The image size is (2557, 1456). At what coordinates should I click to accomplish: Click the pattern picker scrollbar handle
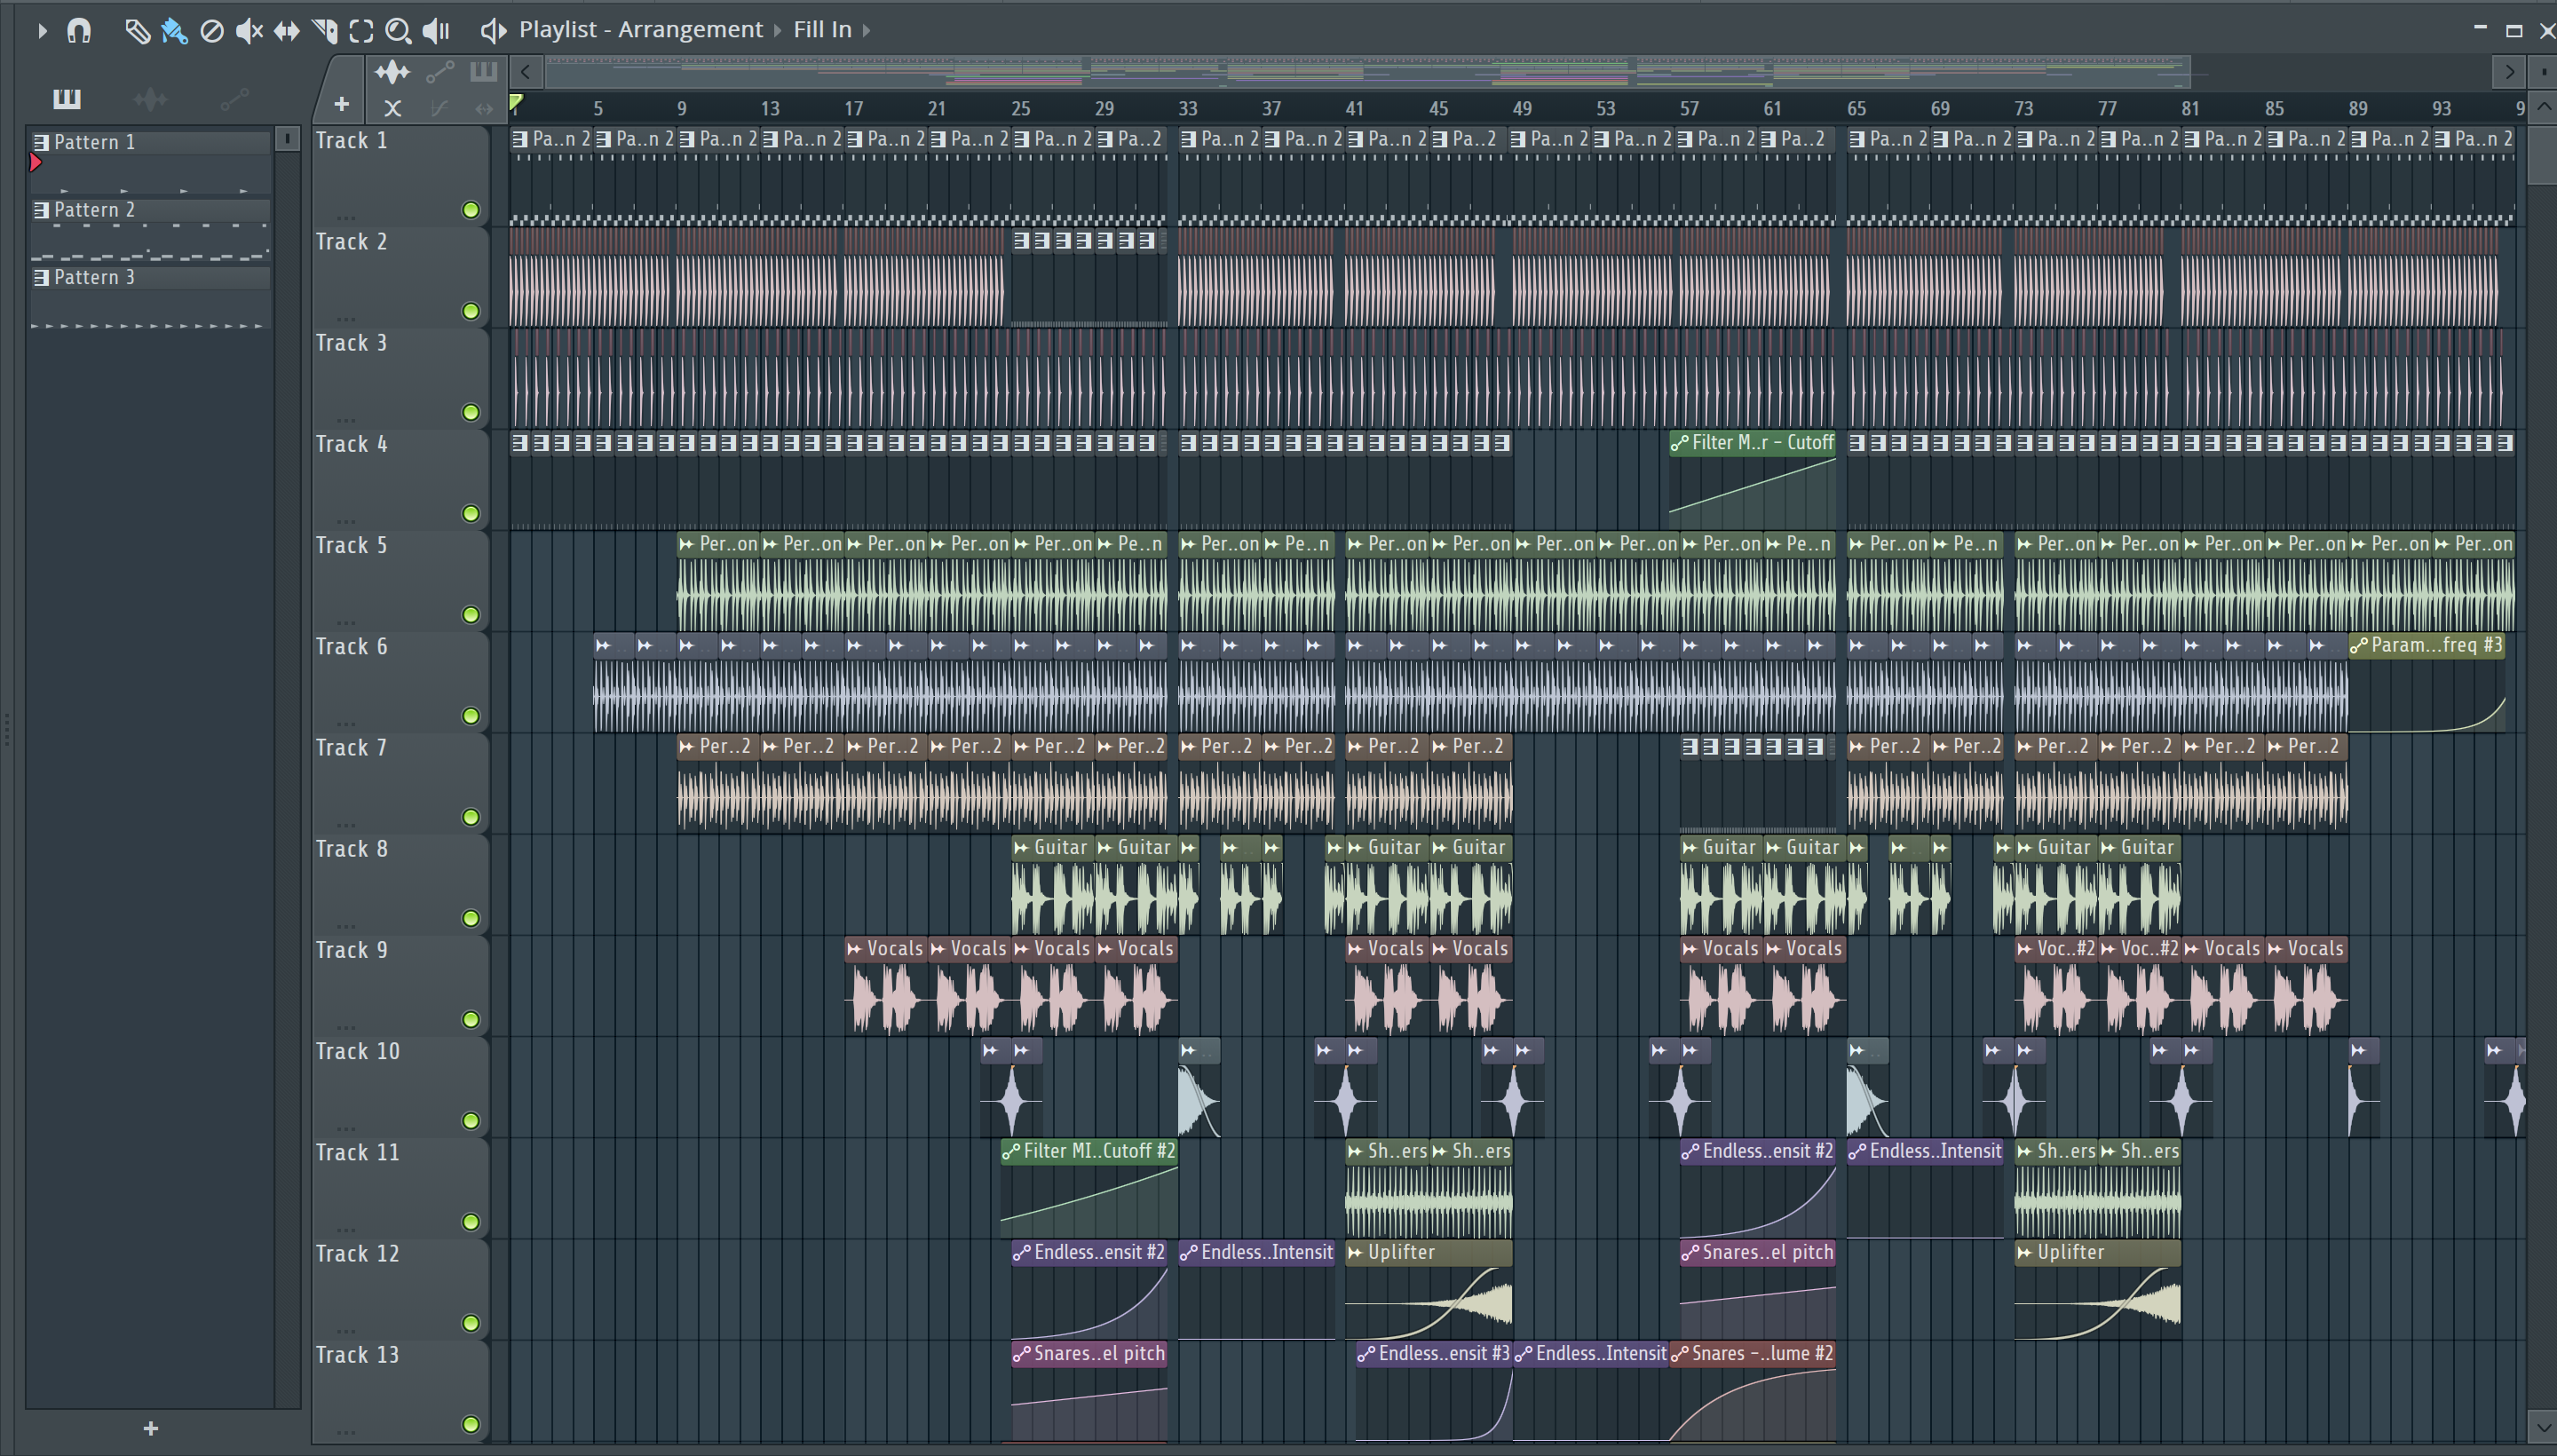(x=288, y=139)
